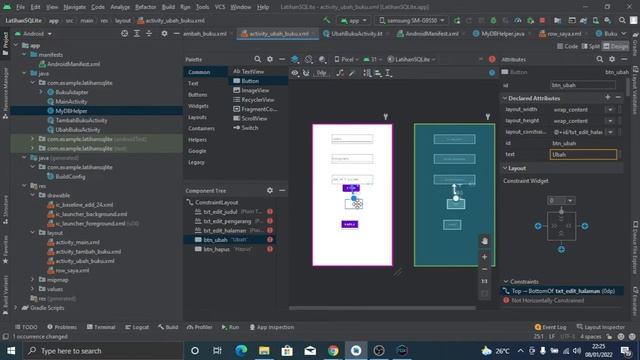Viewport: 640px width, 360px height.
Task: Switch to row_saya.xml tab
Action: click(564, 34)
